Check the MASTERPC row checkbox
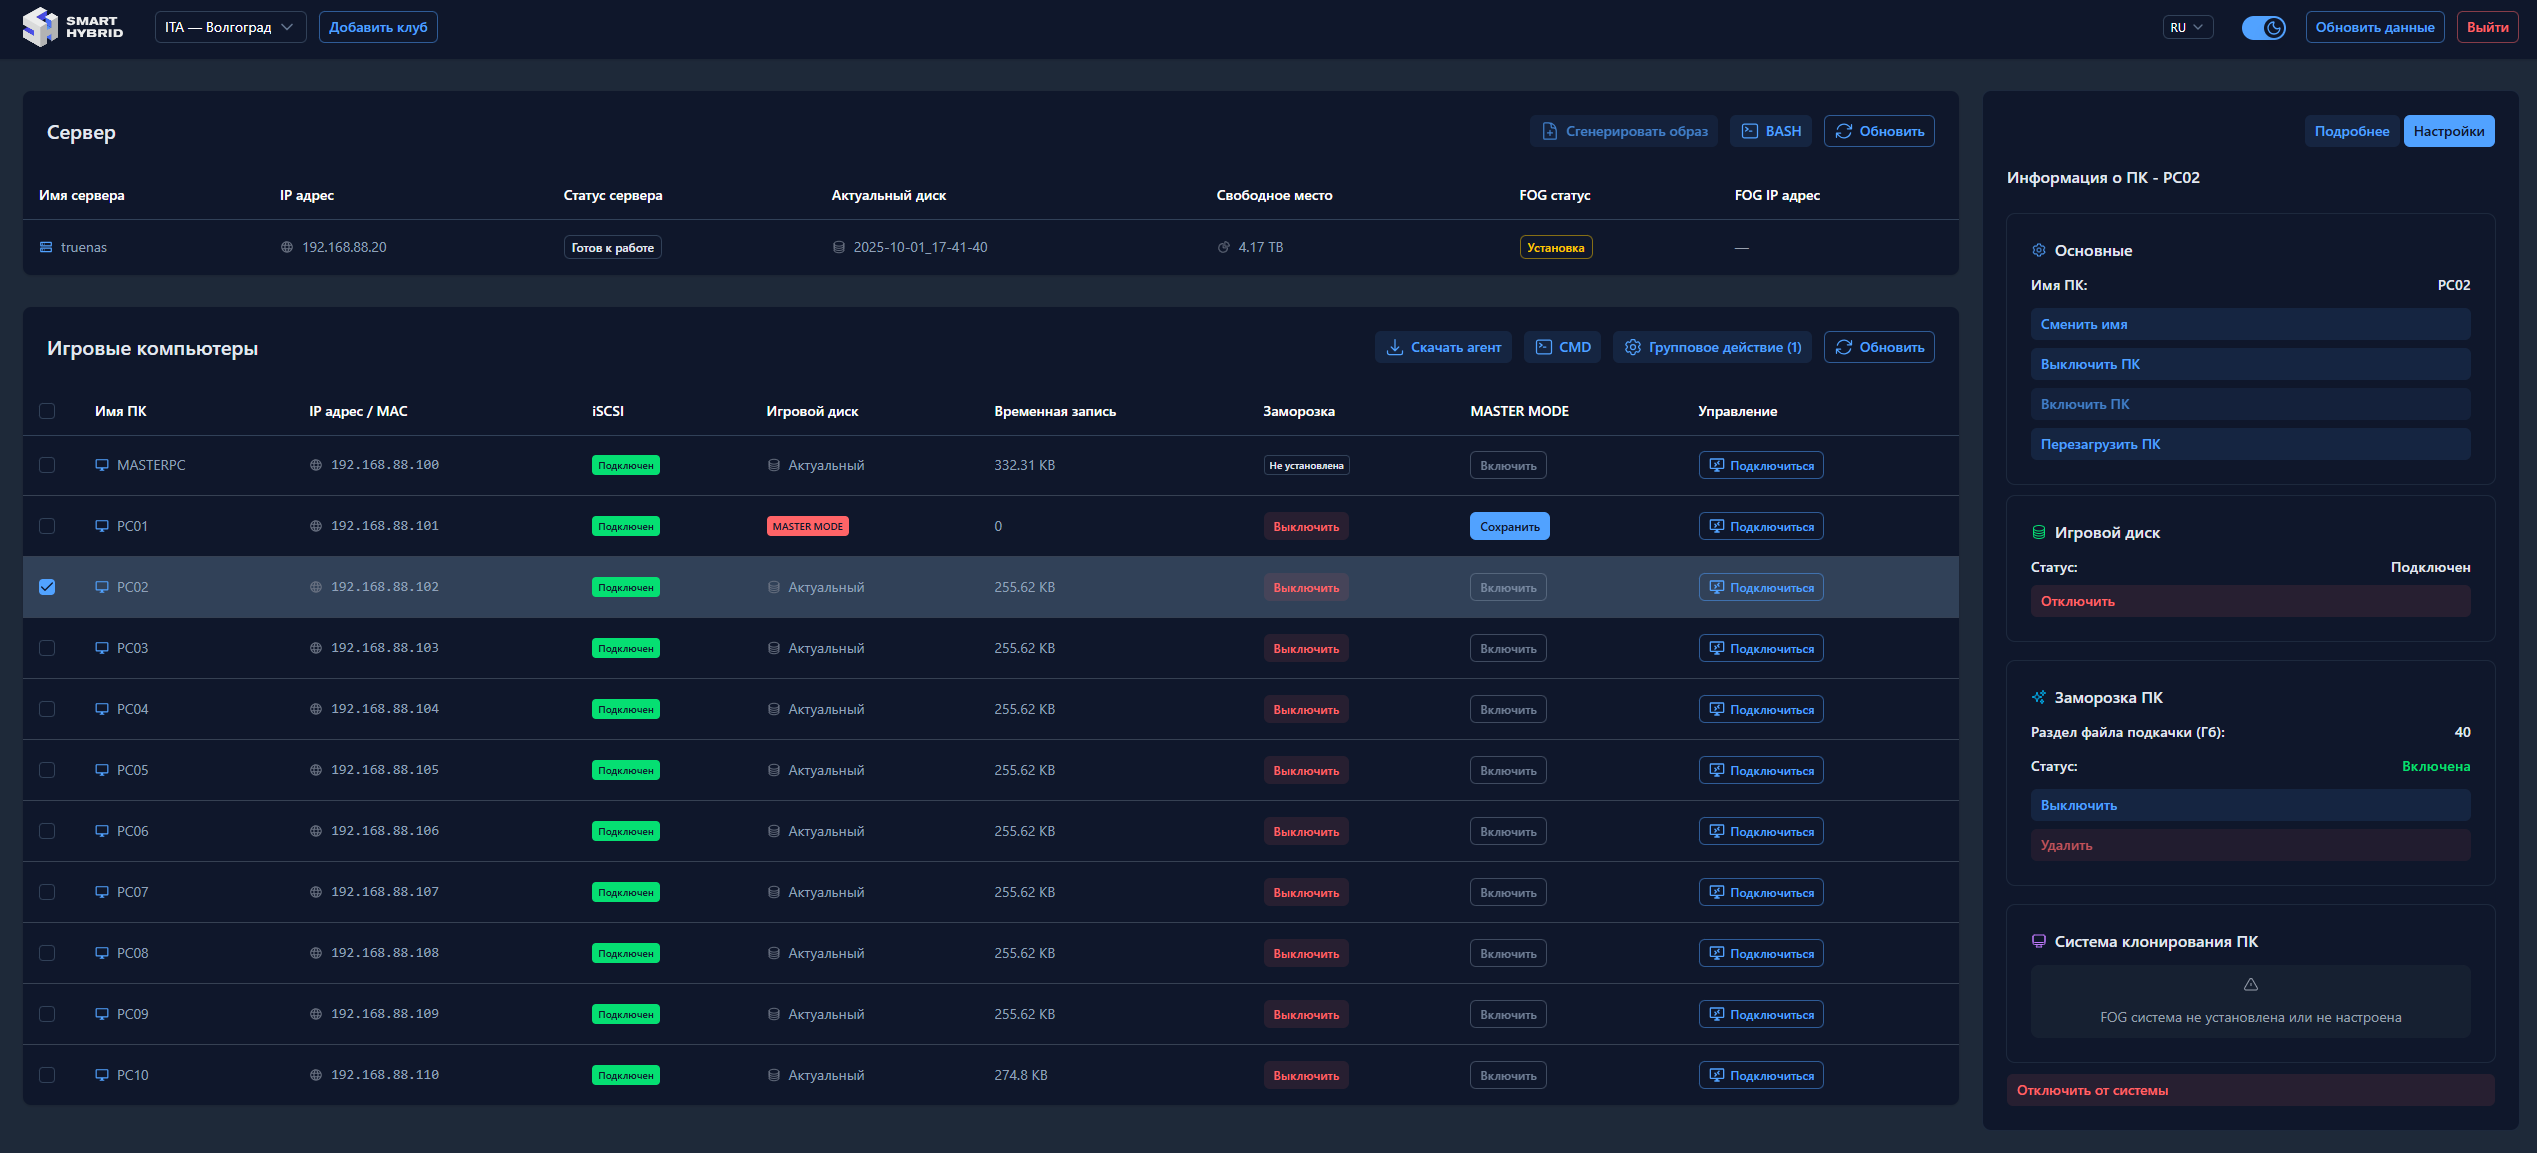 (x=47, y=465)
